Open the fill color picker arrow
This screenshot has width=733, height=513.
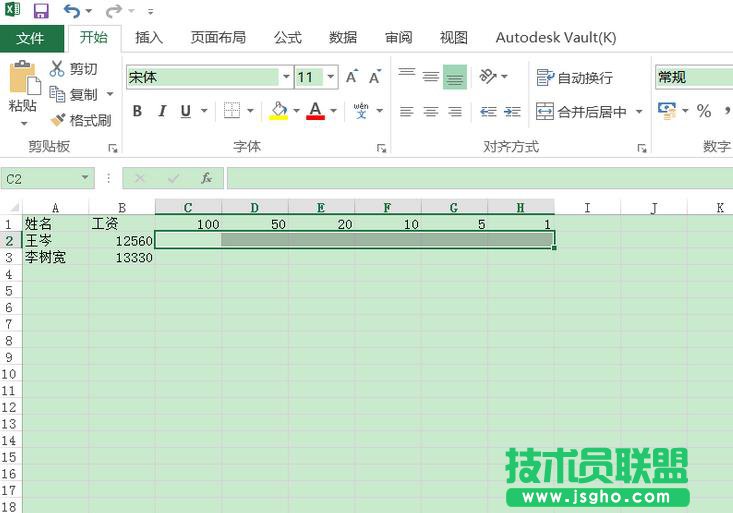tap(296, 111)
